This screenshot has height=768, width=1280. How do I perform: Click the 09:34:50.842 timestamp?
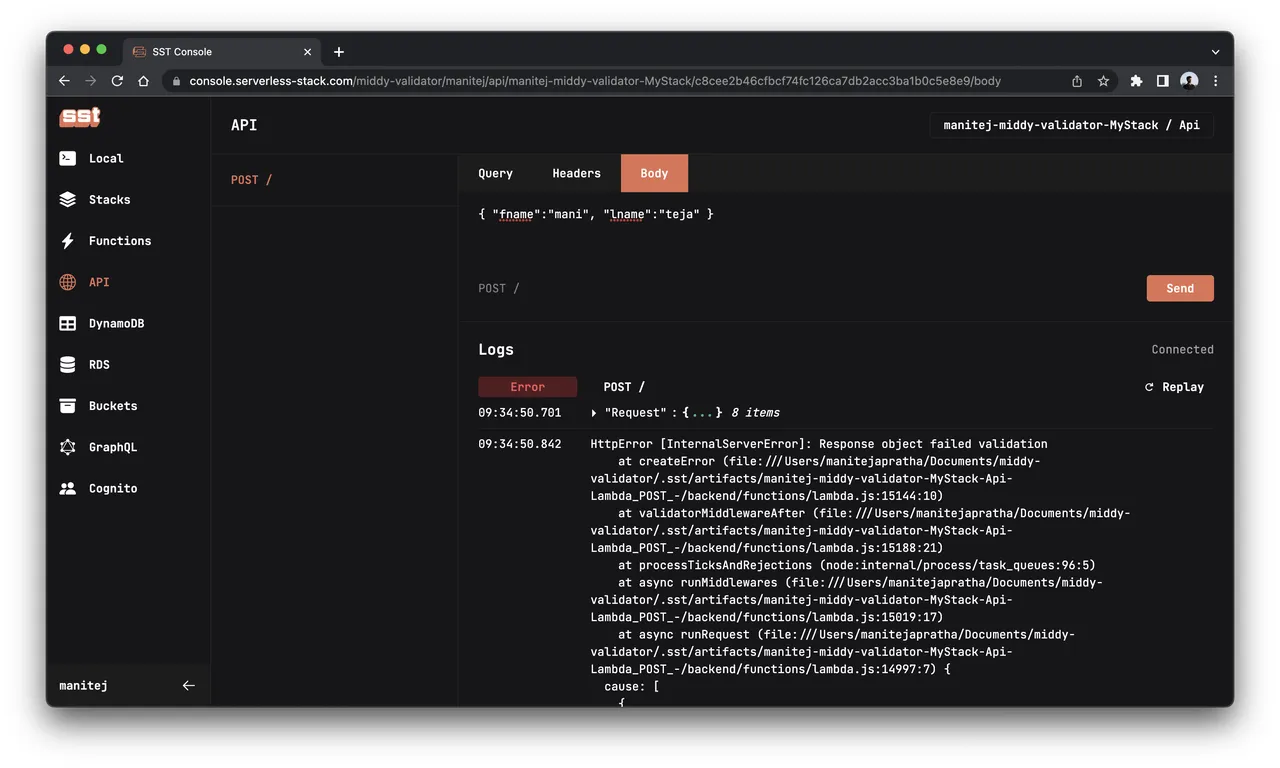(520, 444)
